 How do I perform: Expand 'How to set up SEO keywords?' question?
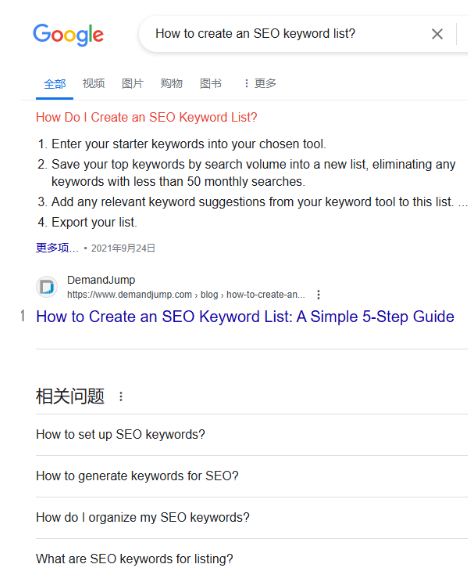[252, 435]
